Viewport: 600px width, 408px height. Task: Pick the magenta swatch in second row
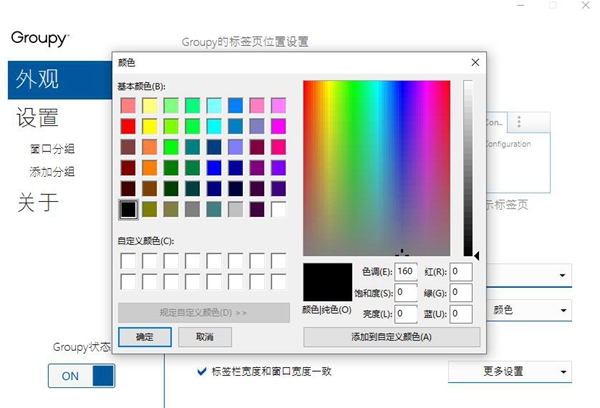click(x=279, y=126)
